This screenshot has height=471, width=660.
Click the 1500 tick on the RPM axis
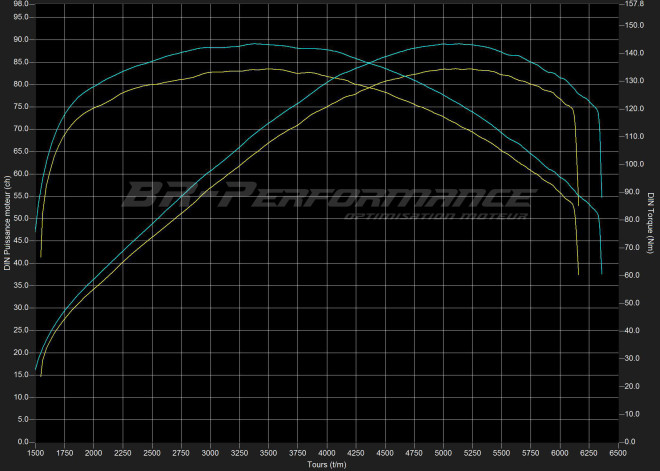(36, 453)
